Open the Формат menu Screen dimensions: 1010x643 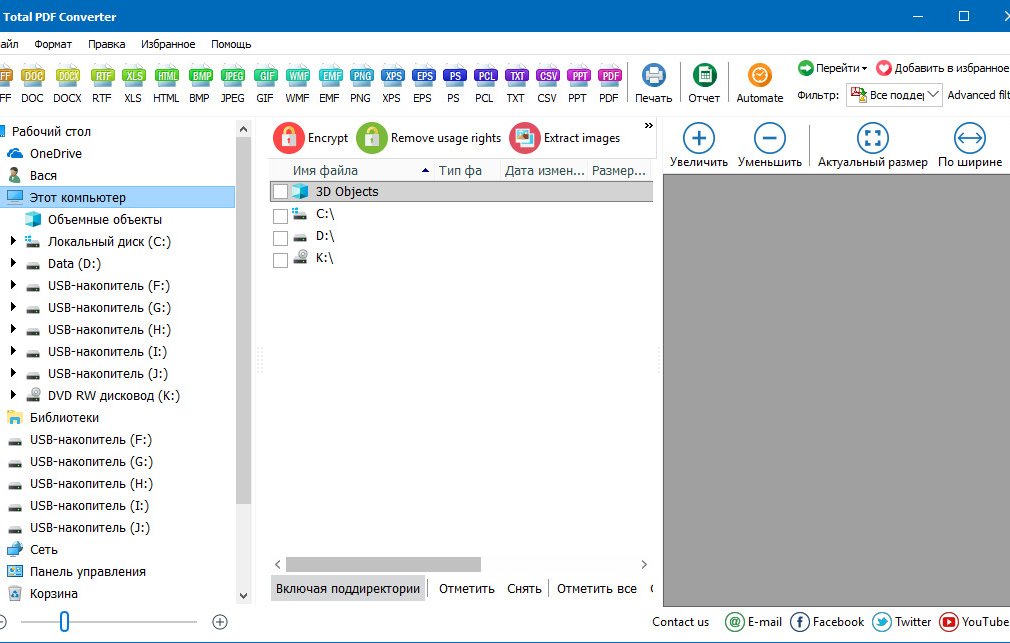53,44
